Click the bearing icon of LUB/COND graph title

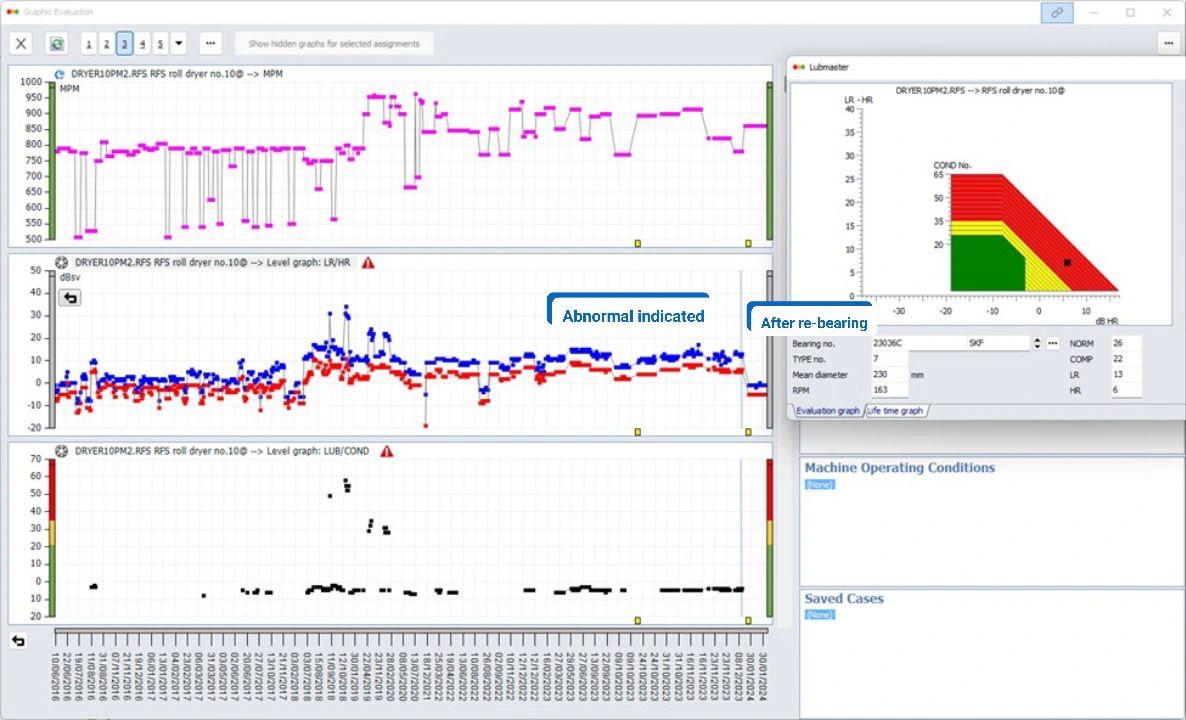click(x=62, y=452)
